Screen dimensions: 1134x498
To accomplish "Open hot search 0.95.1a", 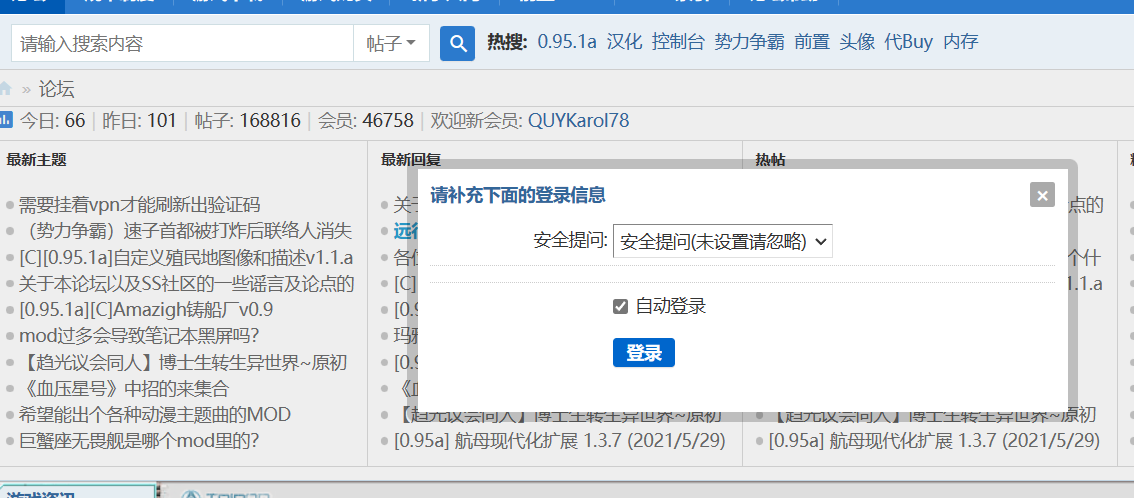I will (567, 42).
